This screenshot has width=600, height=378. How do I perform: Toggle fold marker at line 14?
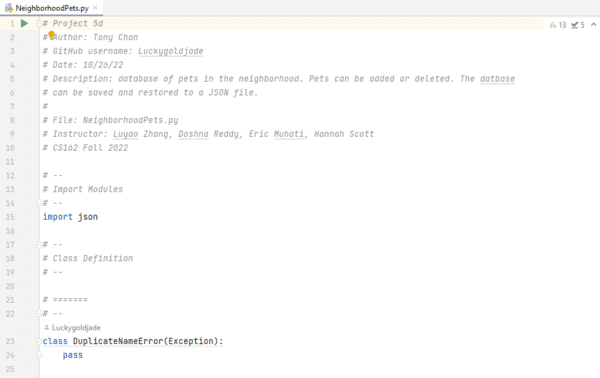click(x=39, y=203)
